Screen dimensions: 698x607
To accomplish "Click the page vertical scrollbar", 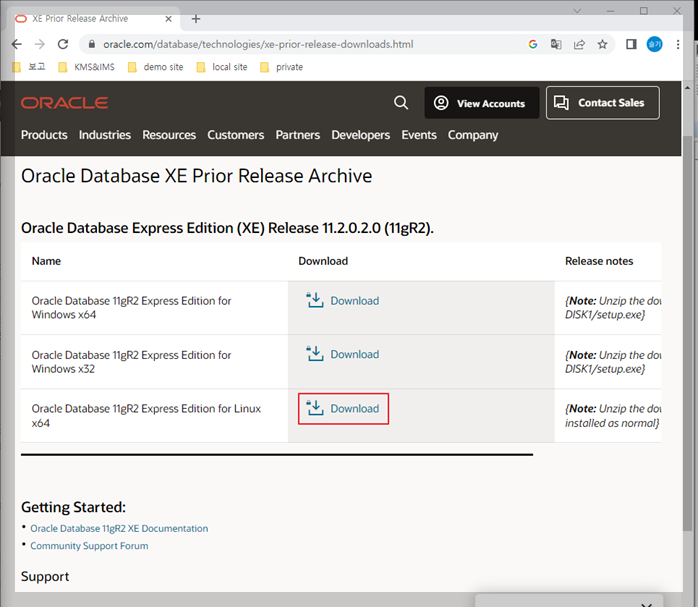I will click(687, 334).
